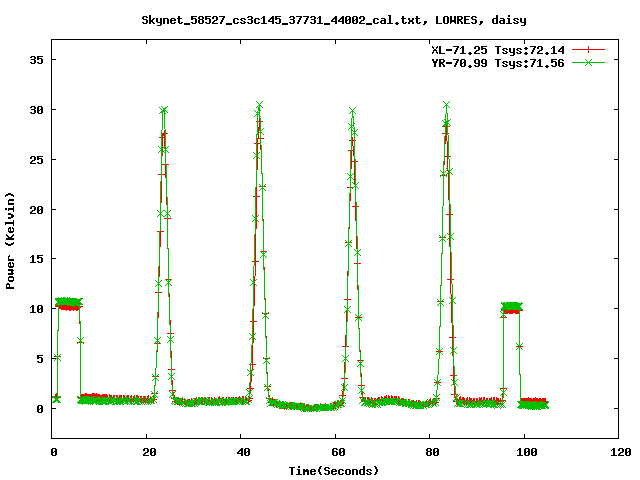Click the green YR legend line sample
The height and width of the screenshot is (480, 640).
pos(588,62)
